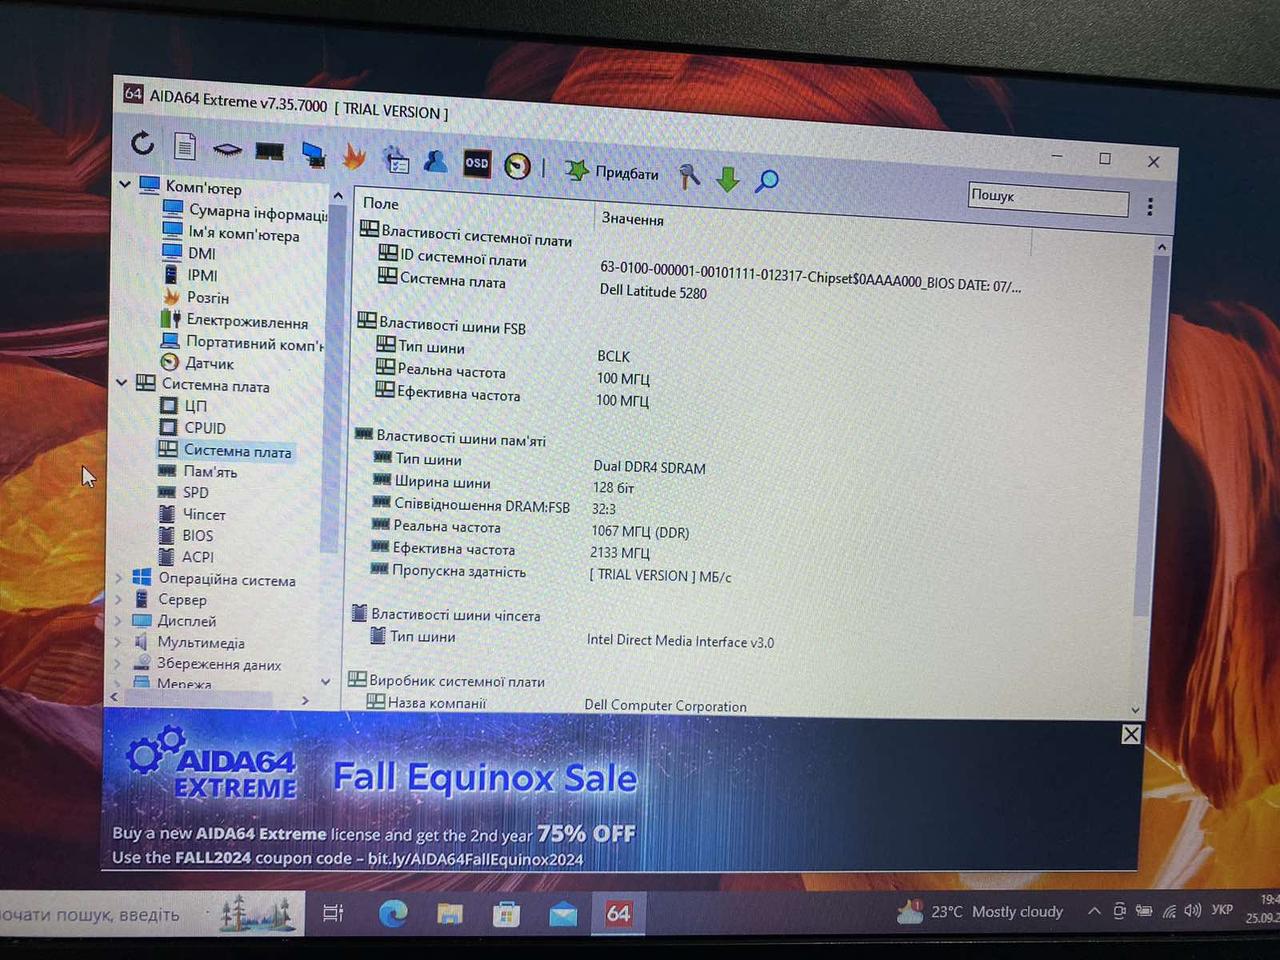The image size is (1280, 960).
Task: Select Датчик in the sidebar tree
Action: [198, 363]
